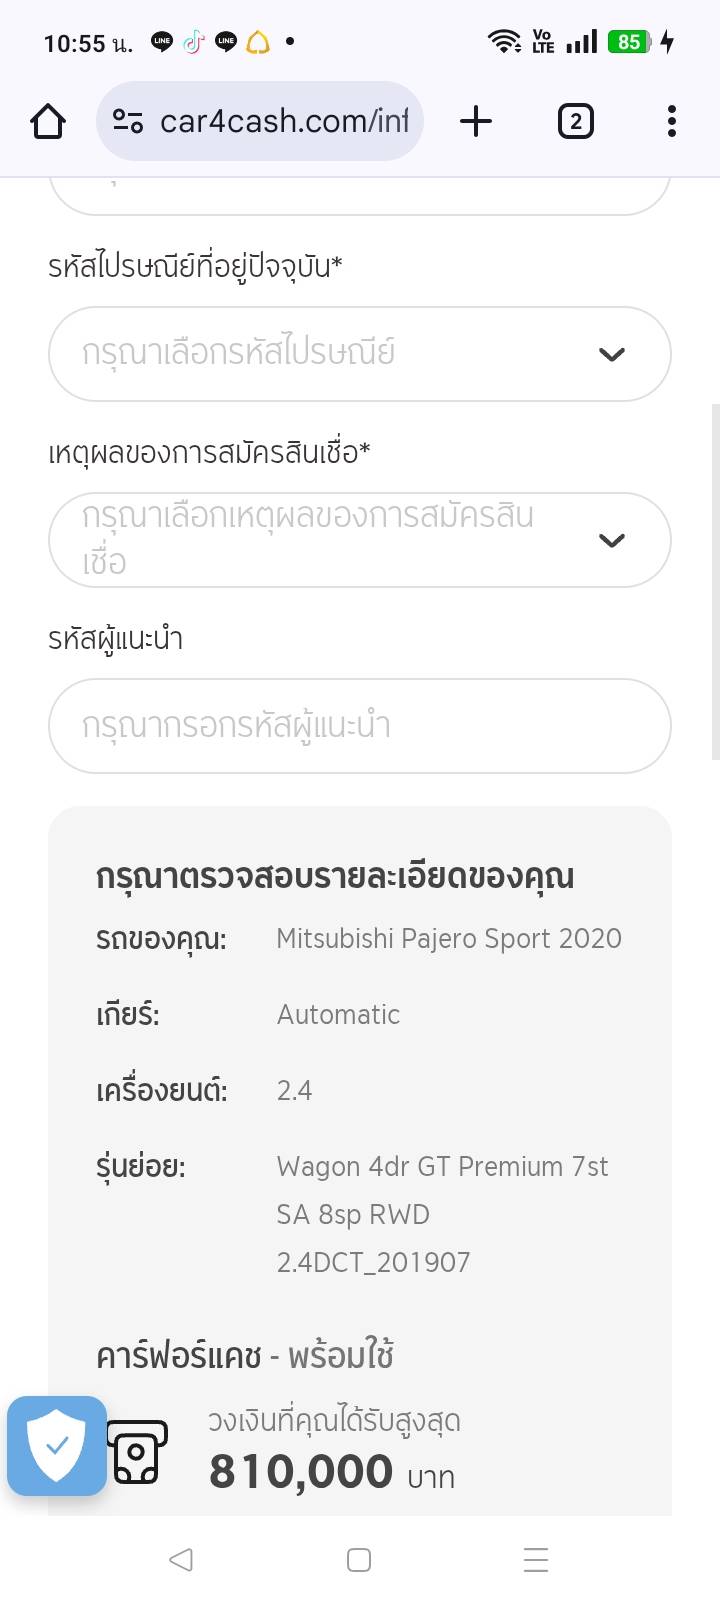The image size is (720, 1604).
Task: Open site info icon in address bar
Action: (x=128, y=122)
